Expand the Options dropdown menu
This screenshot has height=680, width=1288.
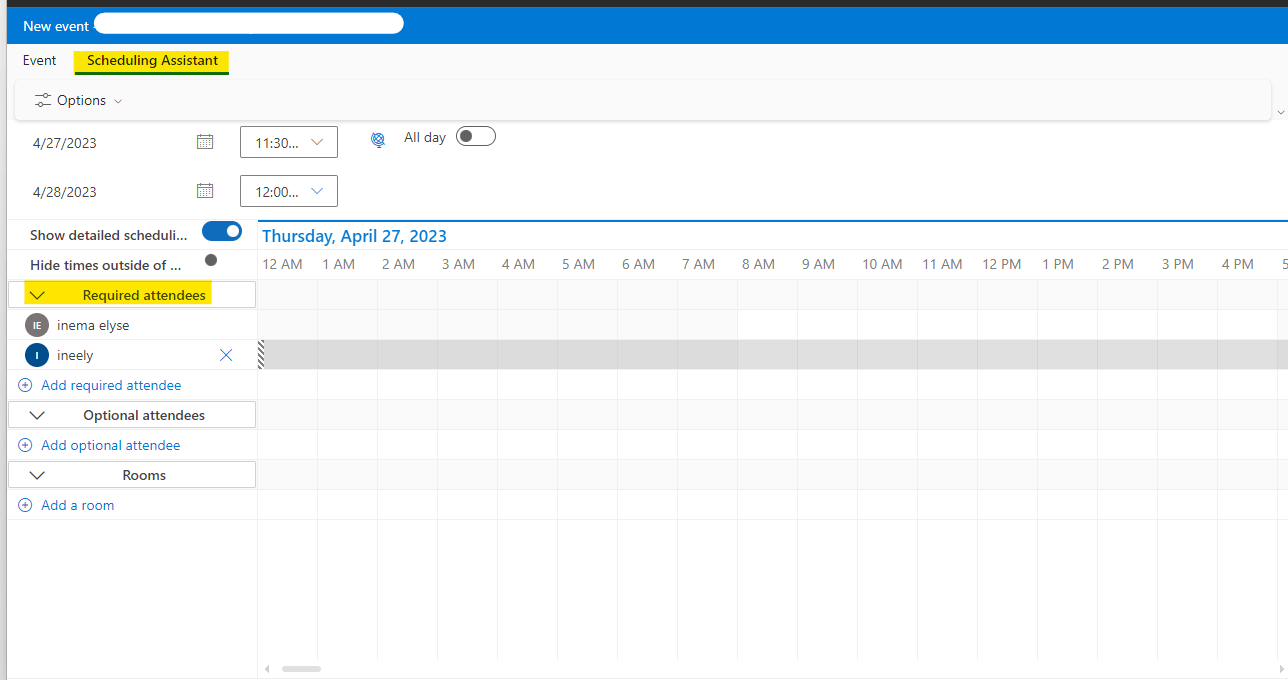118,101
